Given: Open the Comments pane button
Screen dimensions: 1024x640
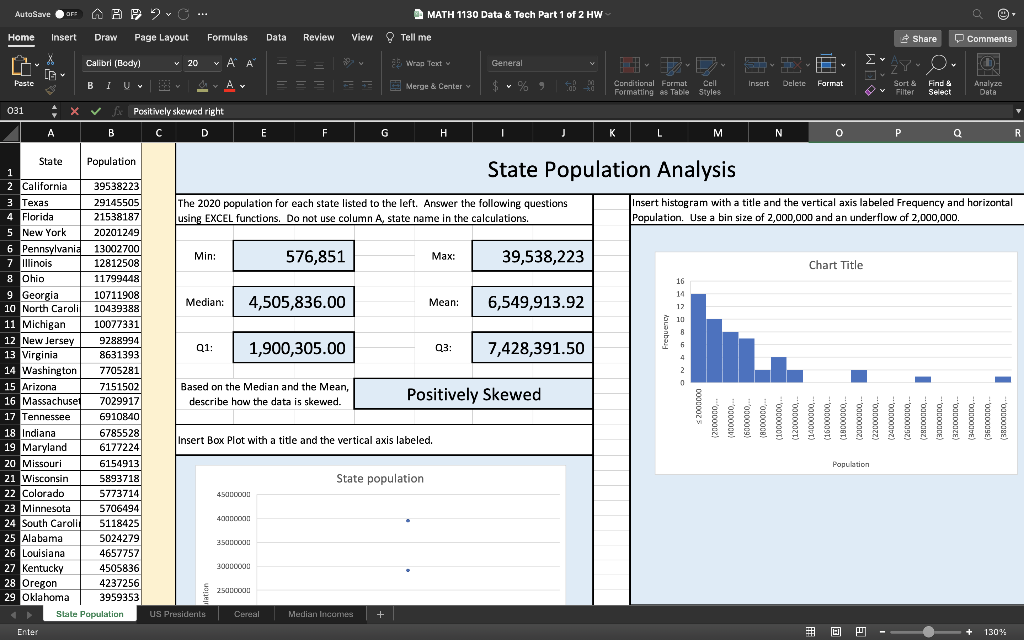Looking at the screenshot, I should (983, 38).
